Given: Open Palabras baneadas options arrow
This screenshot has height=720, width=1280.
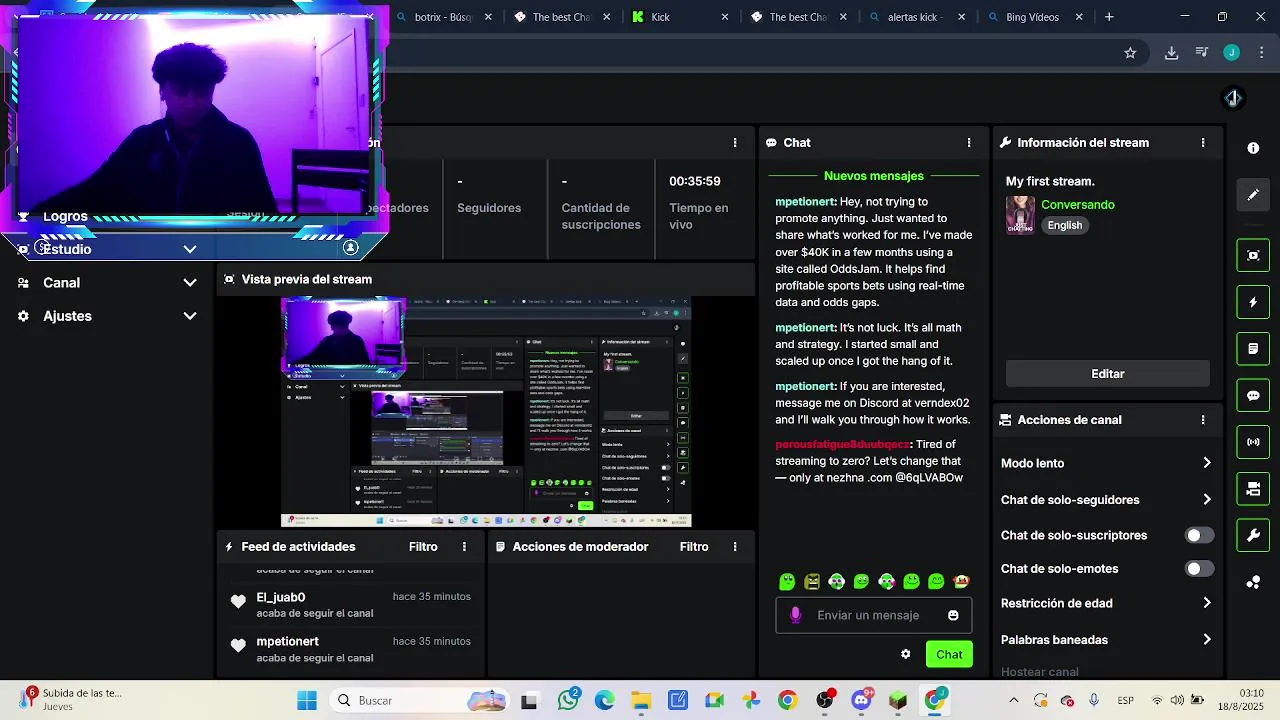Looking at the screenshot, I should [1207, 640].
